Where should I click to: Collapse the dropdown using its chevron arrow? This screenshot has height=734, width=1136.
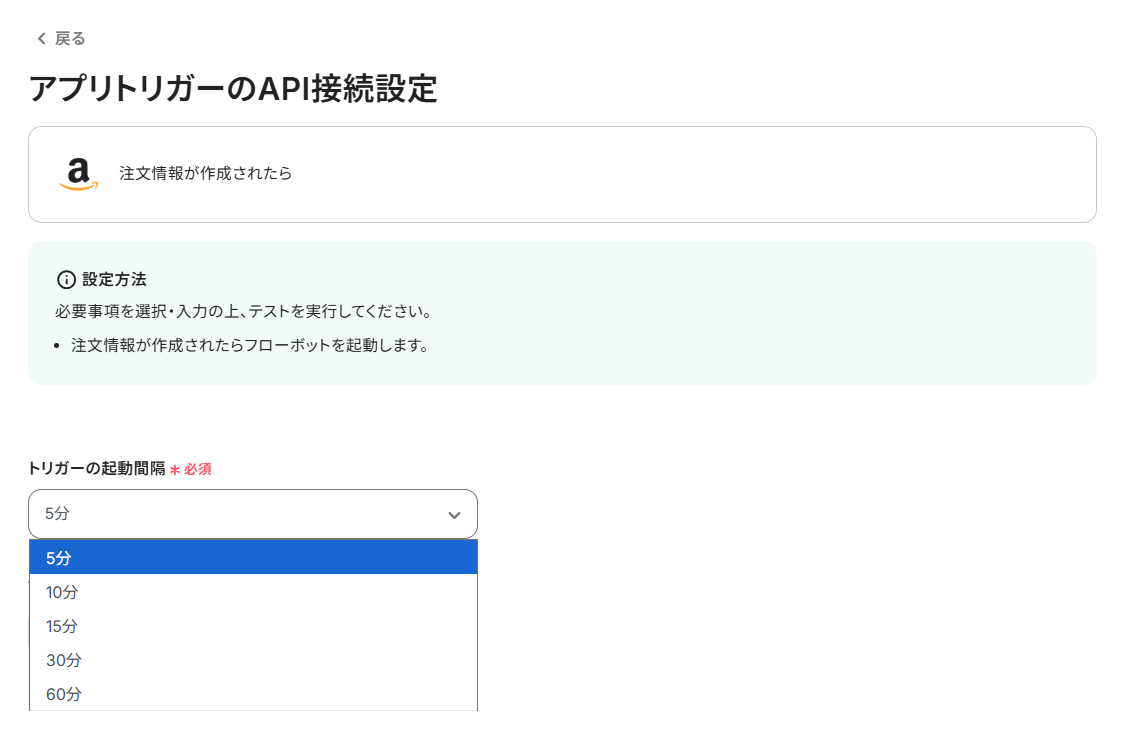point(454,515)
